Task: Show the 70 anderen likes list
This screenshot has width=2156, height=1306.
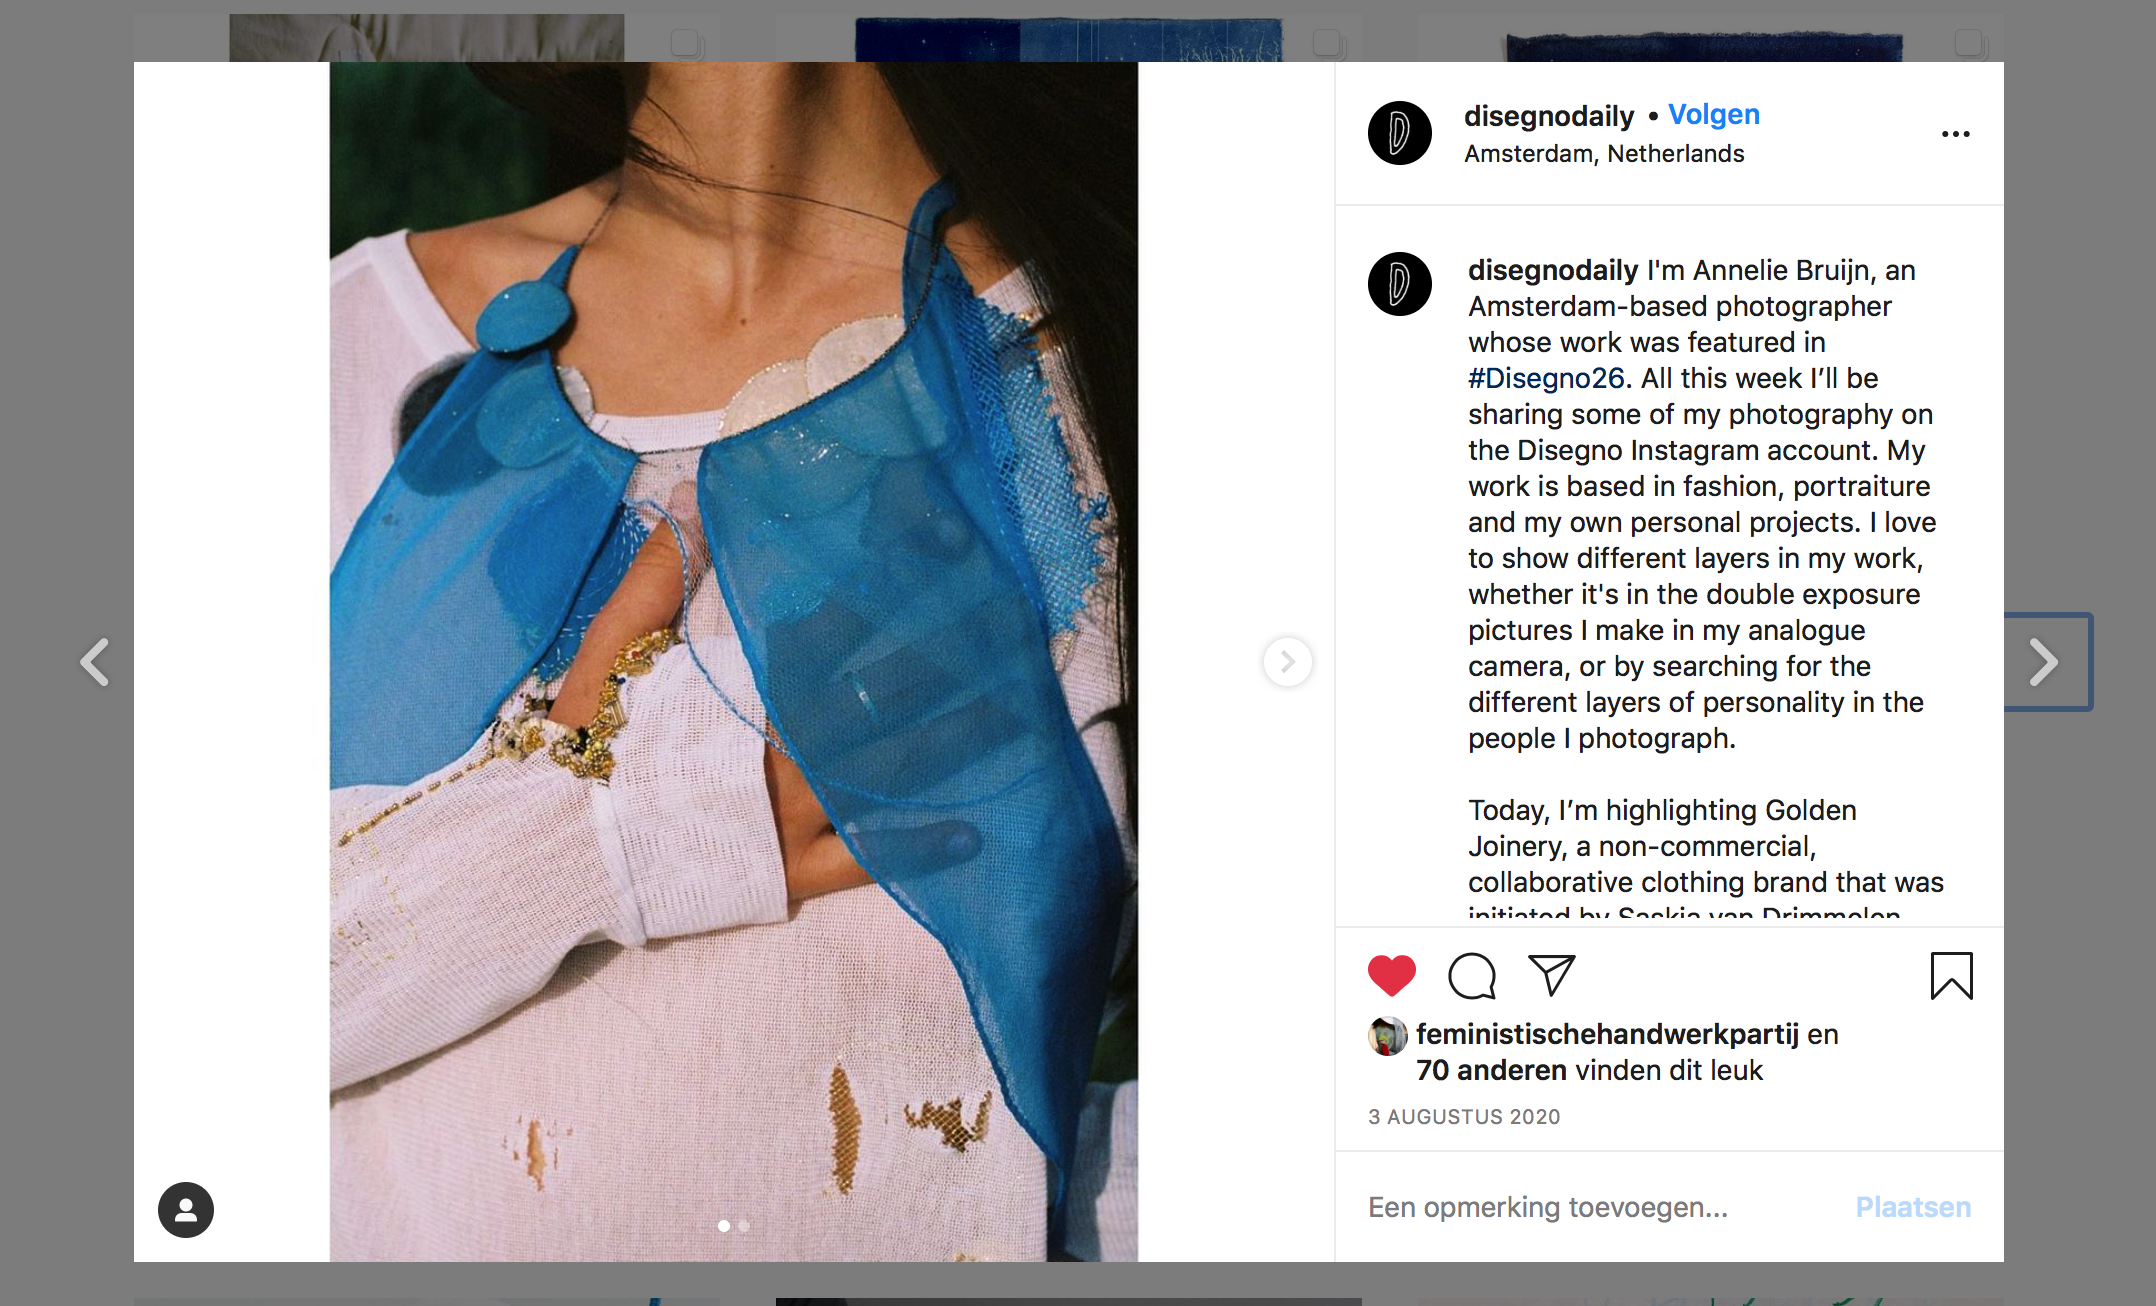Action: coord(1491,1070)
